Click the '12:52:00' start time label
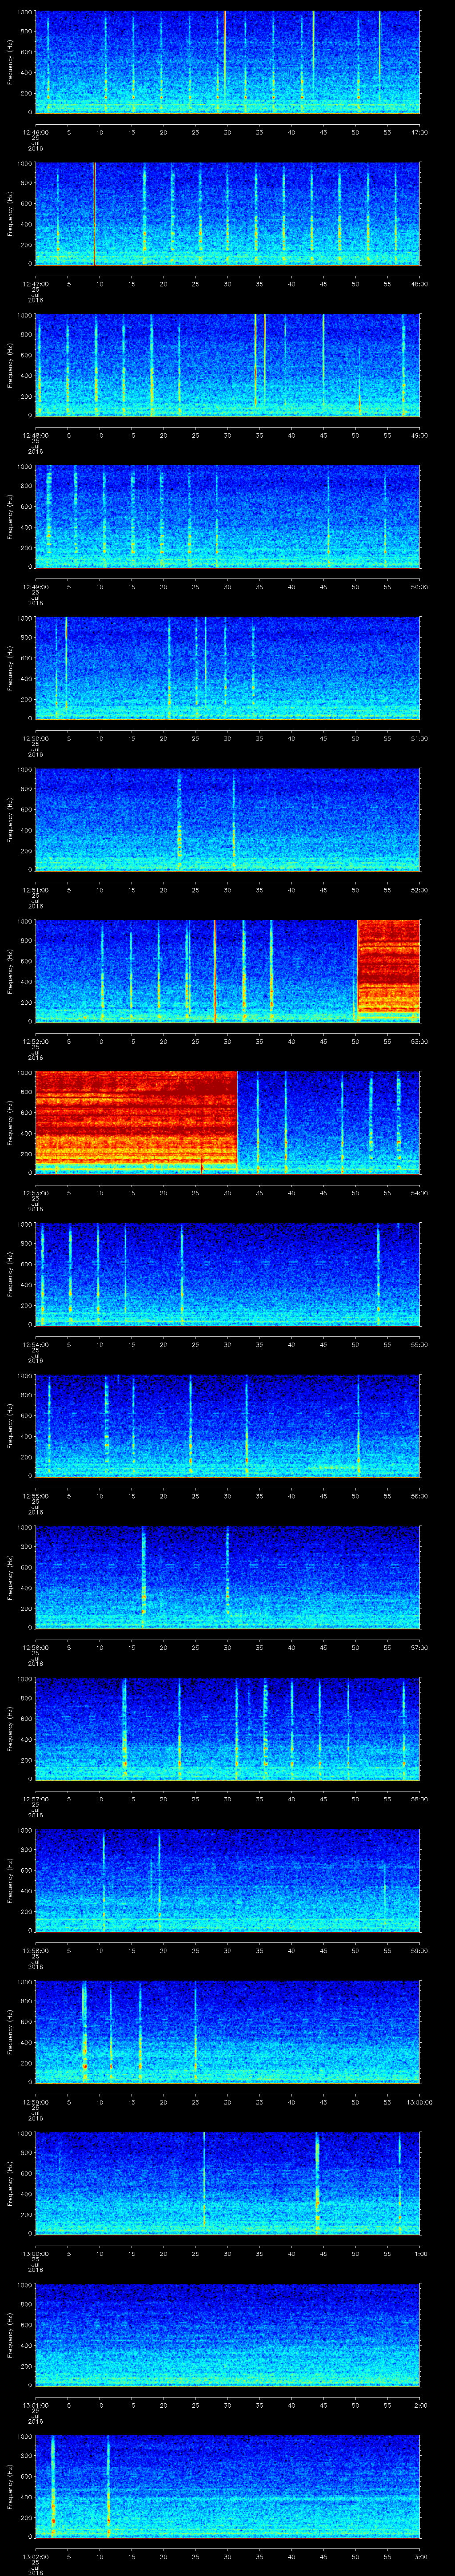Image resolution: width=455 pixels, height=2576 pixels. point(35,1042)
